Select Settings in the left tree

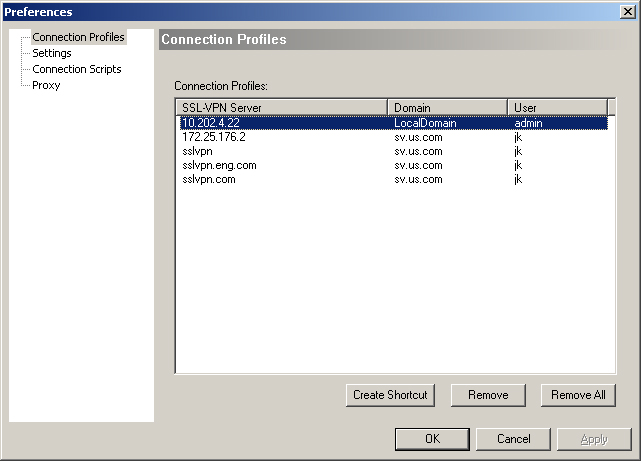(x=52, y=53)
